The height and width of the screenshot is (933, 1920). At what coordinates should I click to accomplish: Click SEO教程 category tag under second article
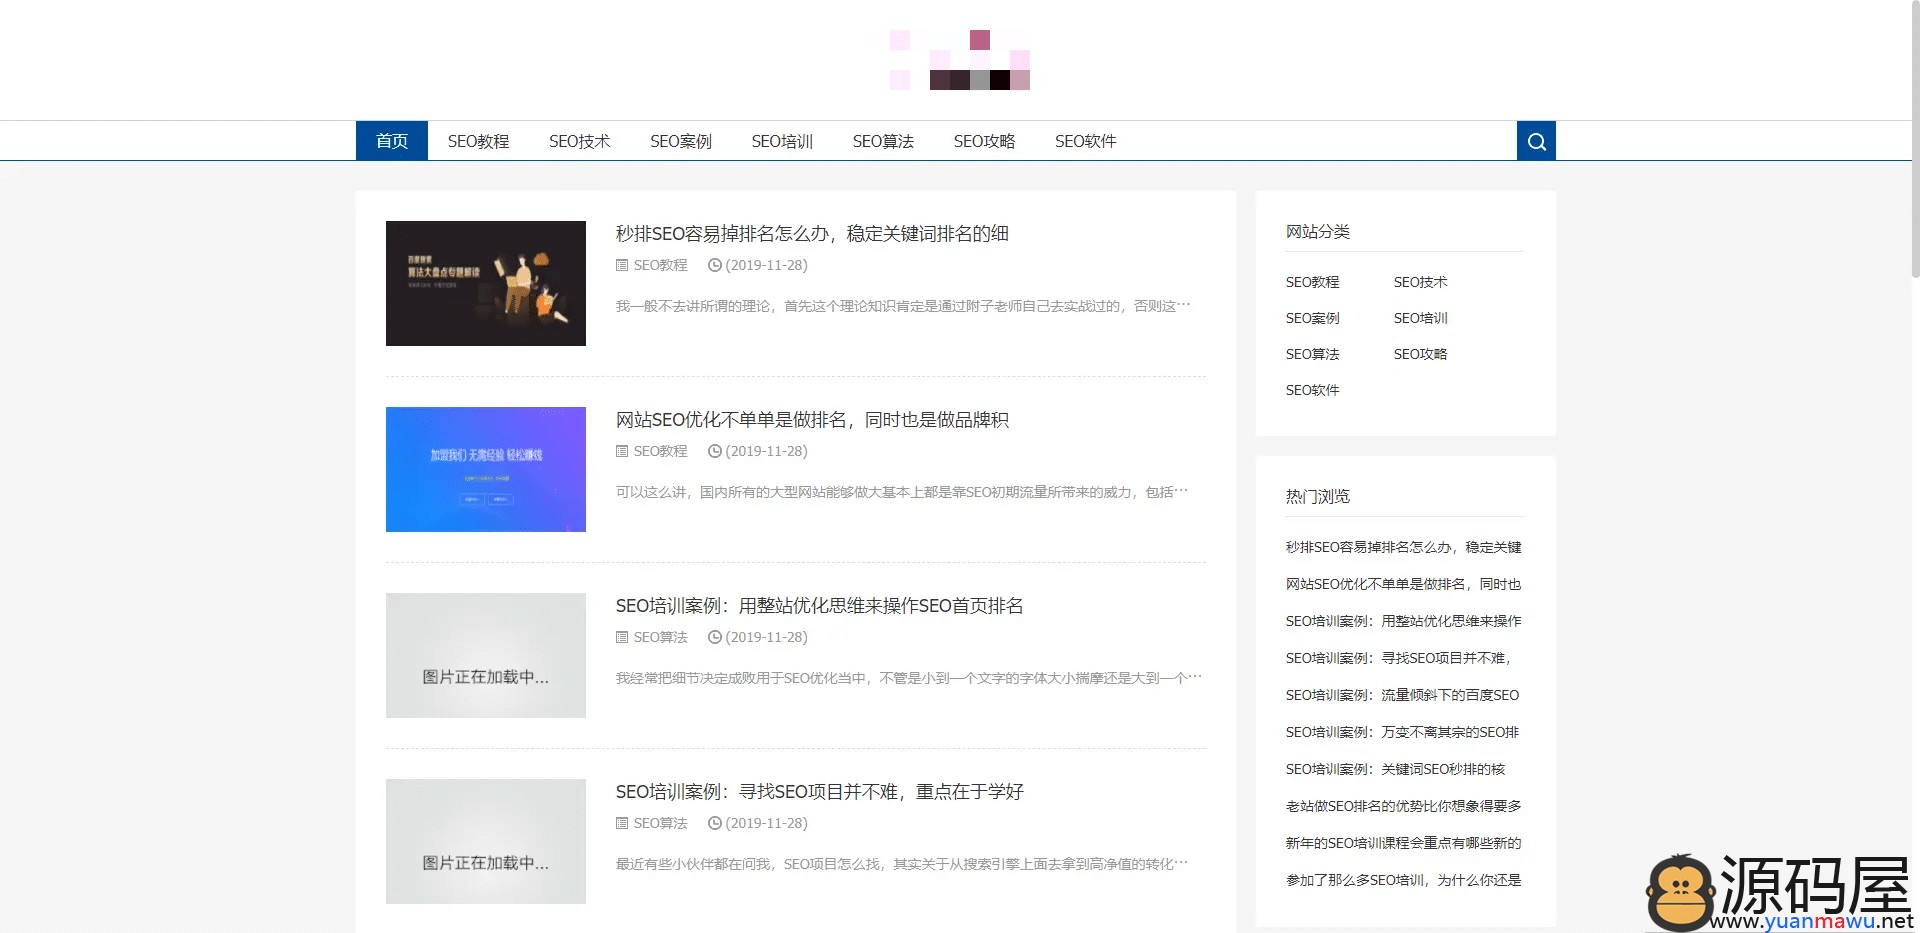pyautogui.click(x=660, y=451)
